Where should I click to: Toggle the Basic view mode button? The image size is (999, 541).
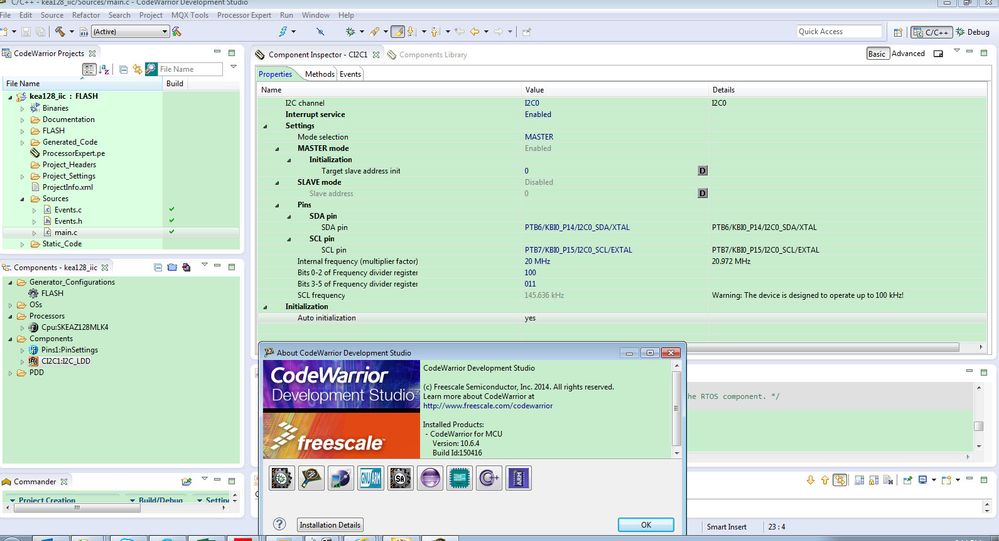click(x=877, y=54)
